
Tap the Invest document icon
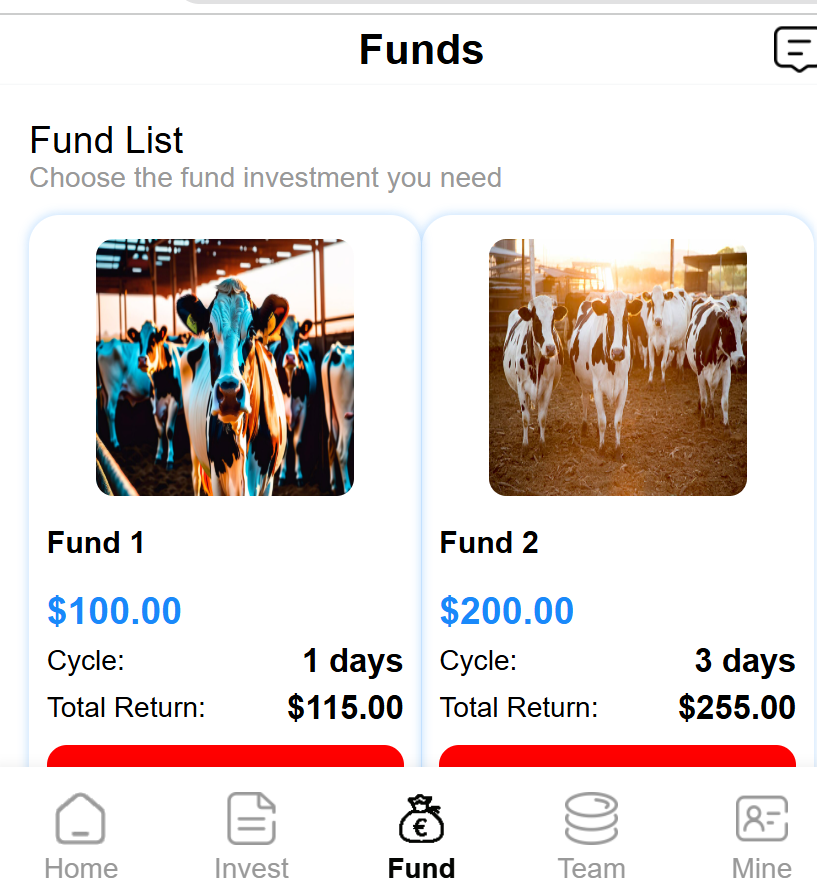click(x=251, y=818)
